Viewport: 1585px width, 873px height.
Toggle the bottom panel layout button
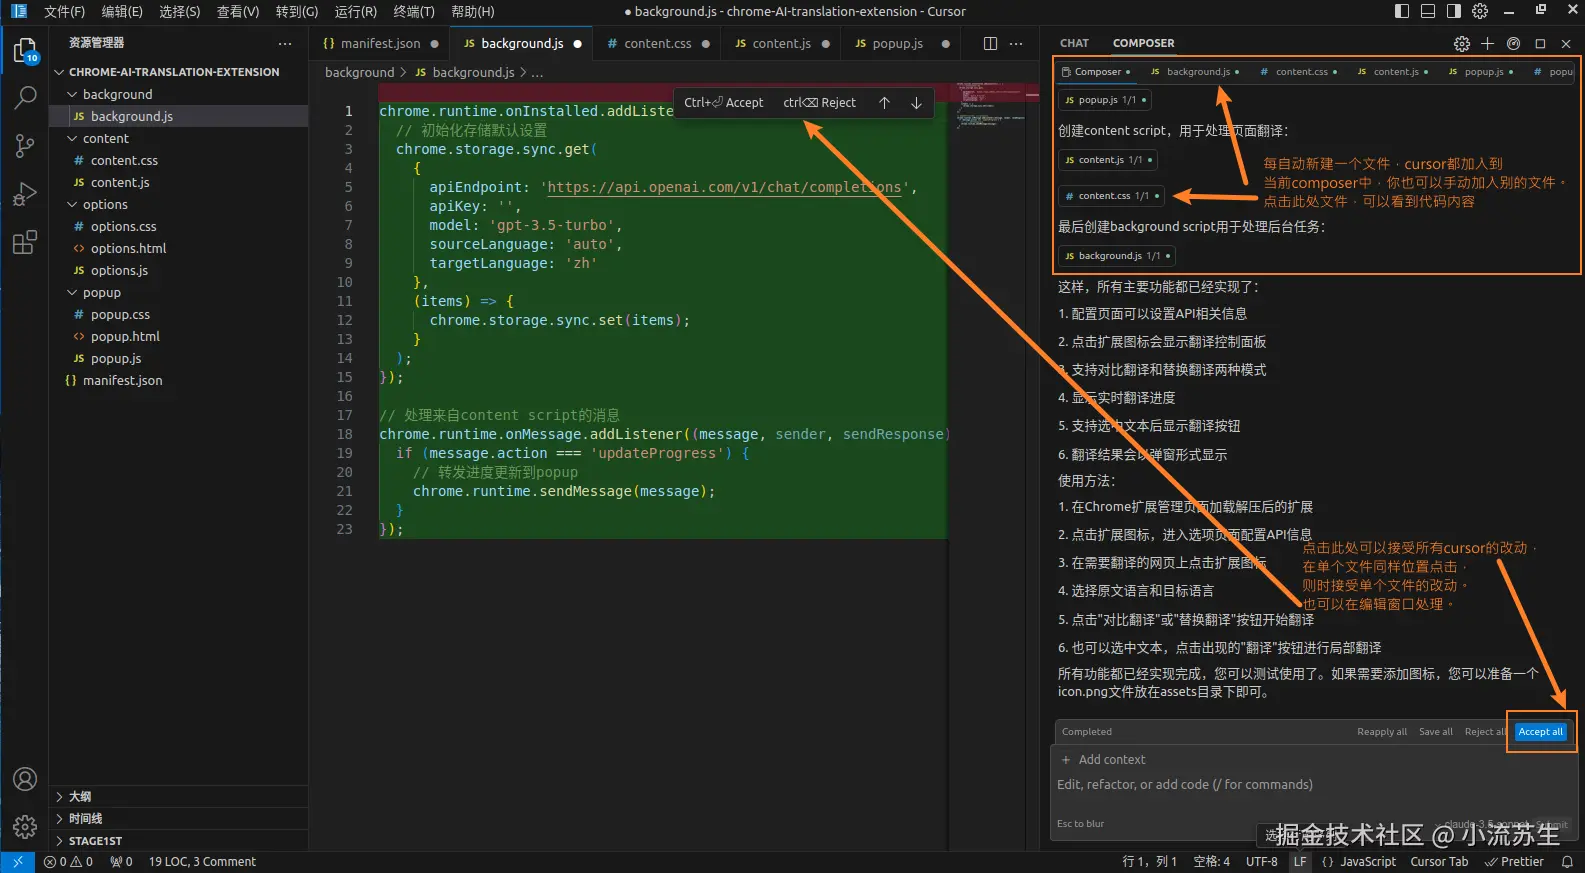coord(1428,11)
